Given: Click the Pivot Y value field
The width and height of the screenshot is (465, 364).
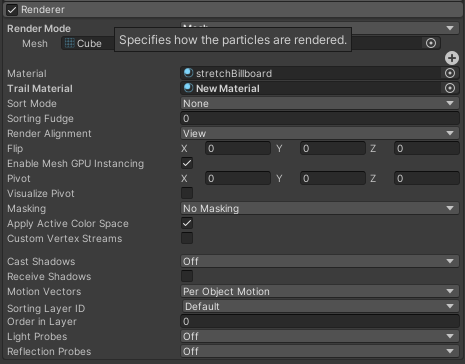Looking at the screenshot, I should (x=333, y=178).
